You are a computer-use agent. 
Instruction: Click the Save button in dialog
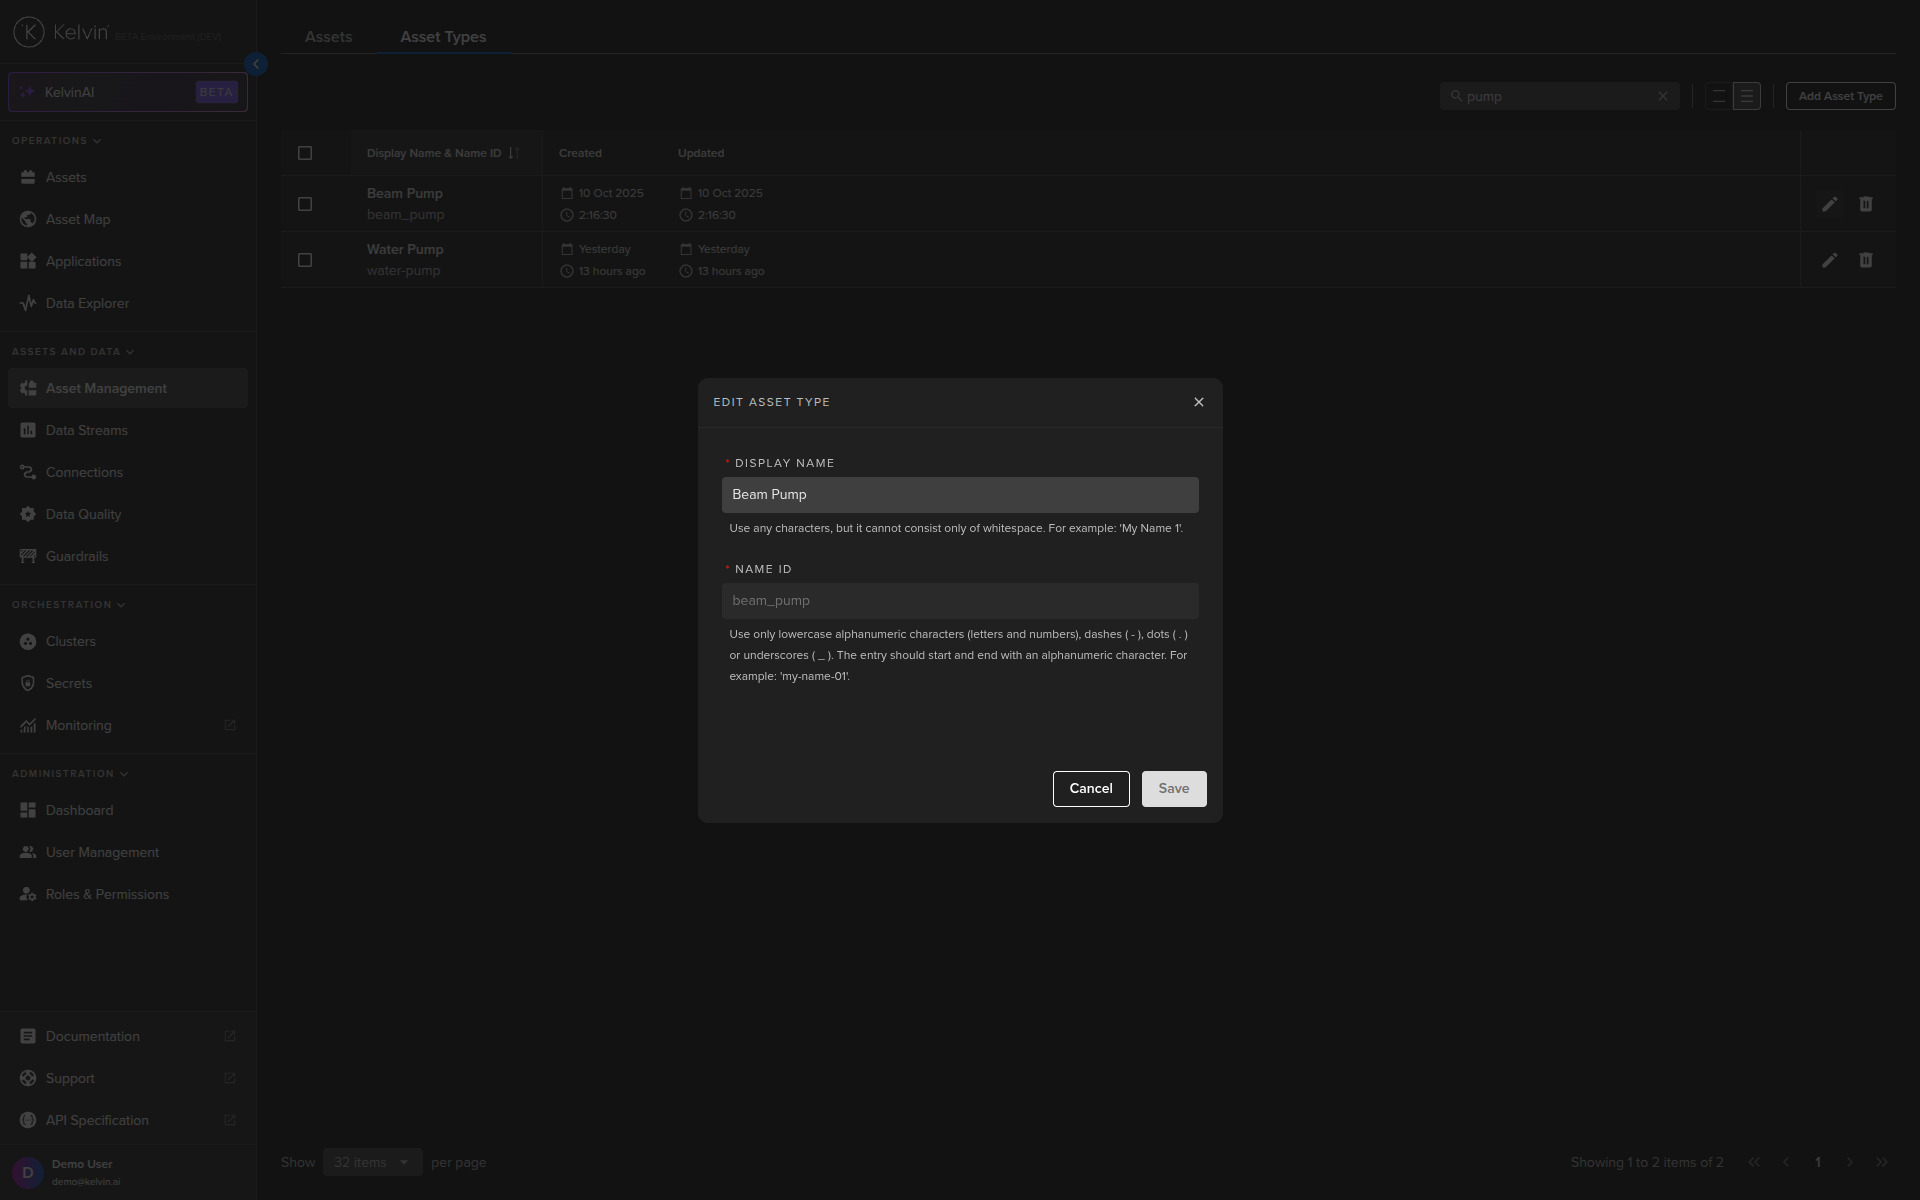pos(1173,788)
